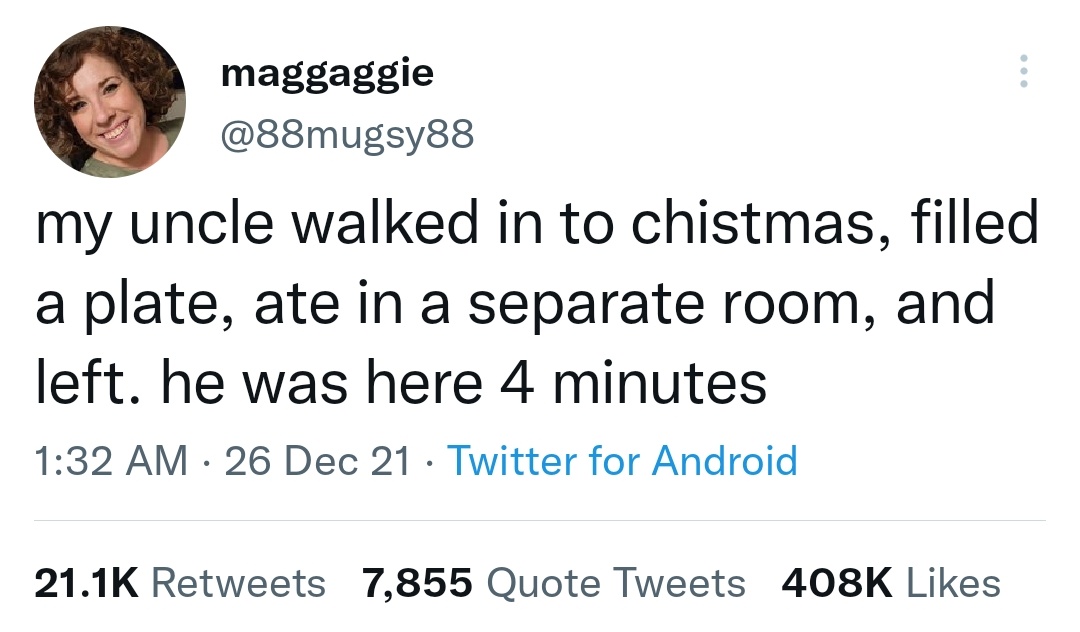Open the maggaggie display name profile link

click(326, 72)
